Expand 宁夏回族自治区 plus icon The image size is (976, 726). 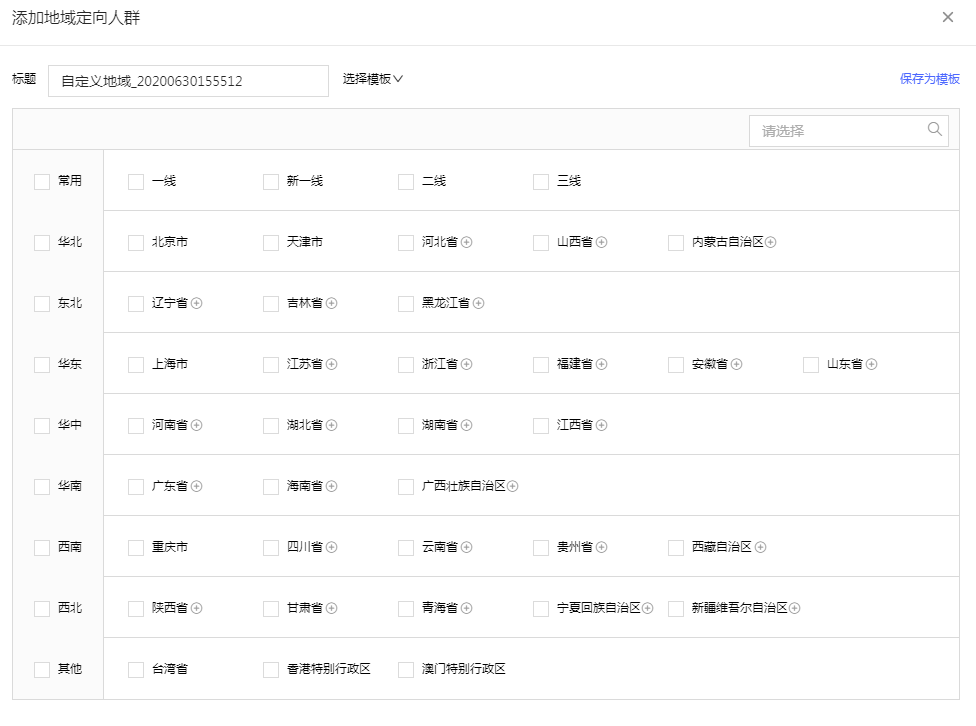click(x=647, y=608)
